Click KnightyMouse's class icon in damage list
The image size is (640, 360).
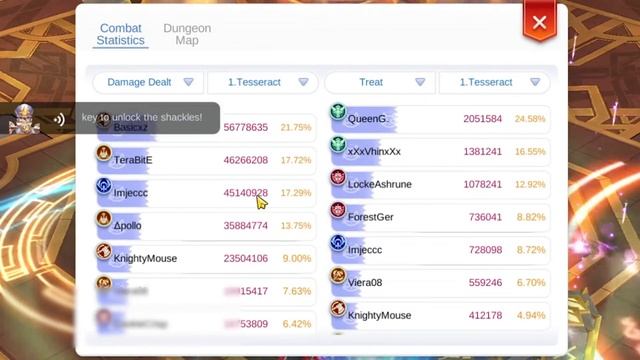click(x=104, y=251)
